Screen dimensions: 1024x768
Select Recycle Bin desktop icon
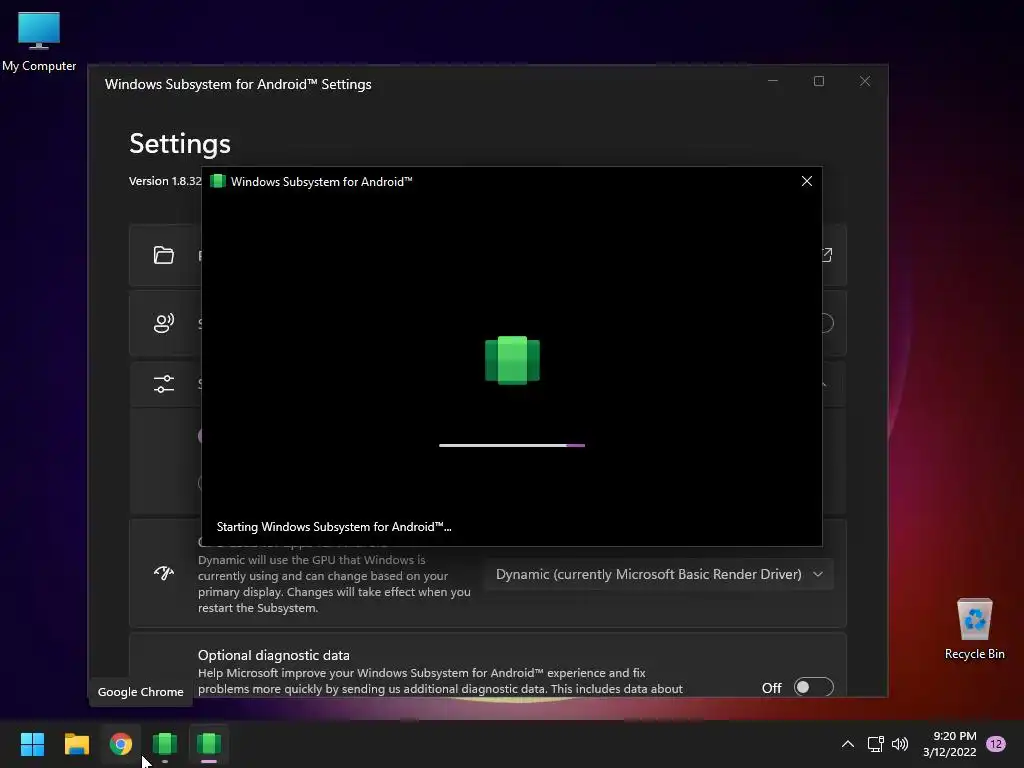click(974, 629)
